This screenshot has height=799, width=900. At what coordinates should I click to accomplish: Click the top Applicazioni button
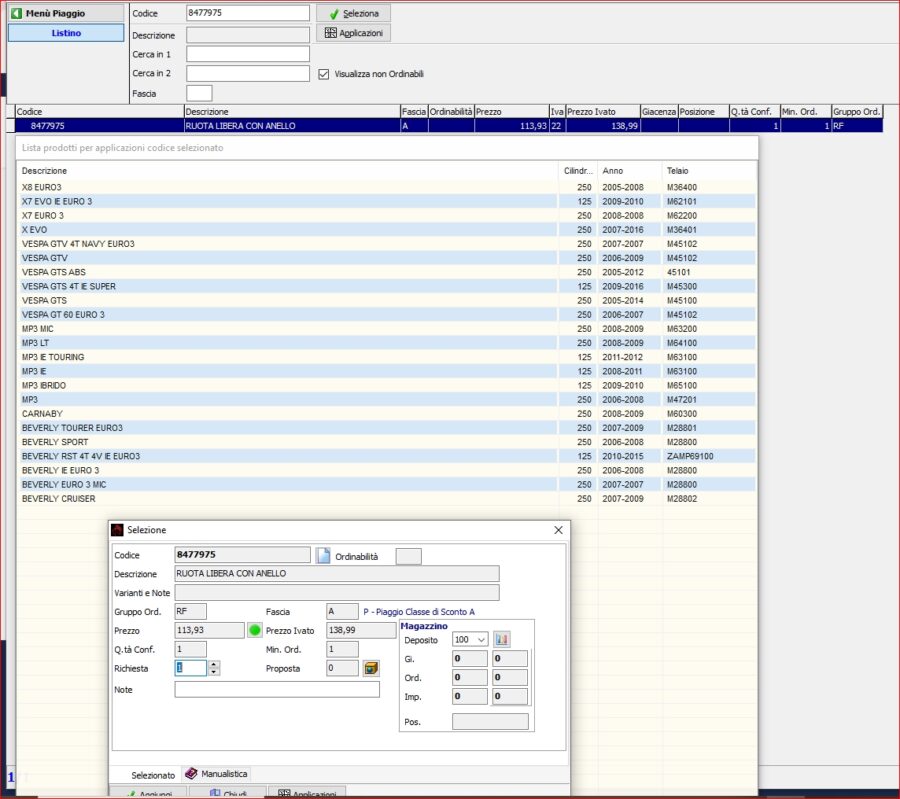point(353,33)
